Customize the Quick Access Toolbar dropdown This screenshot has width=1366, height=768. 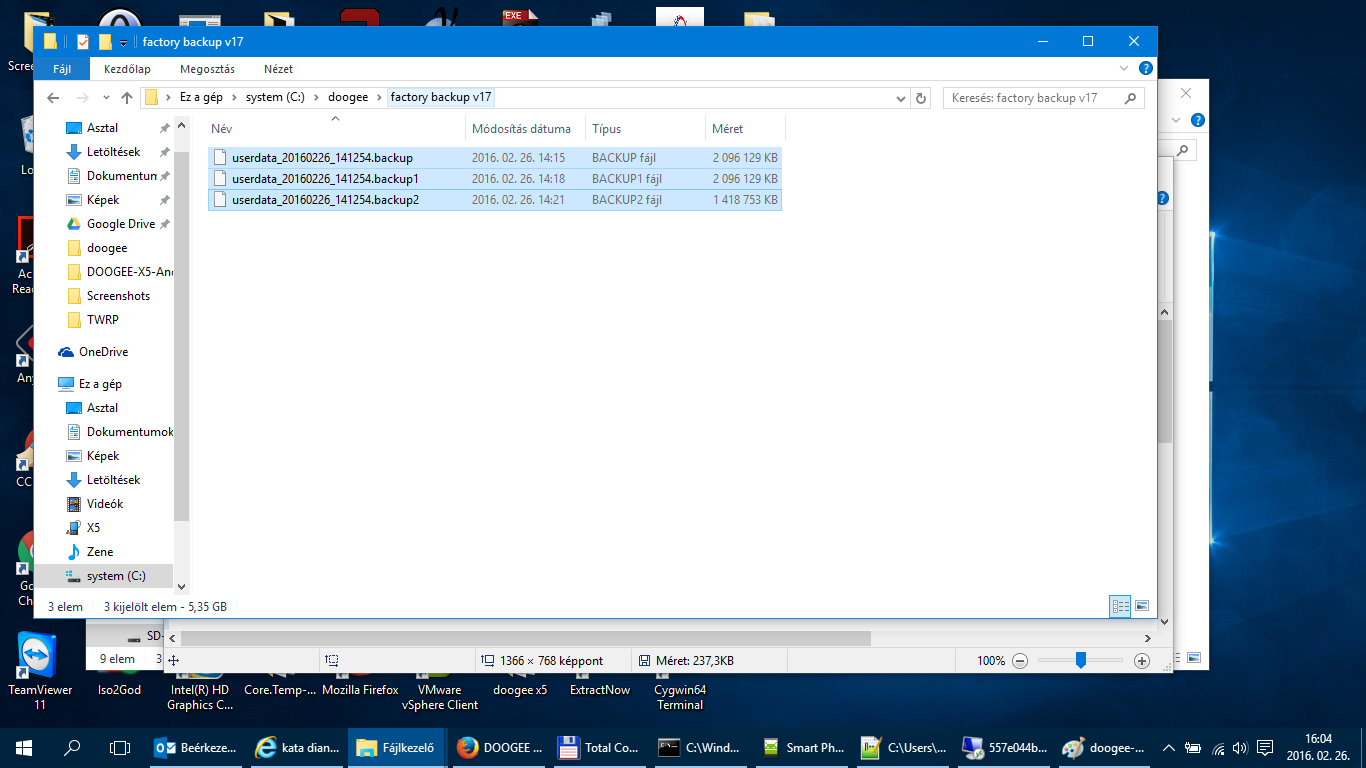[x=123, y=42]
